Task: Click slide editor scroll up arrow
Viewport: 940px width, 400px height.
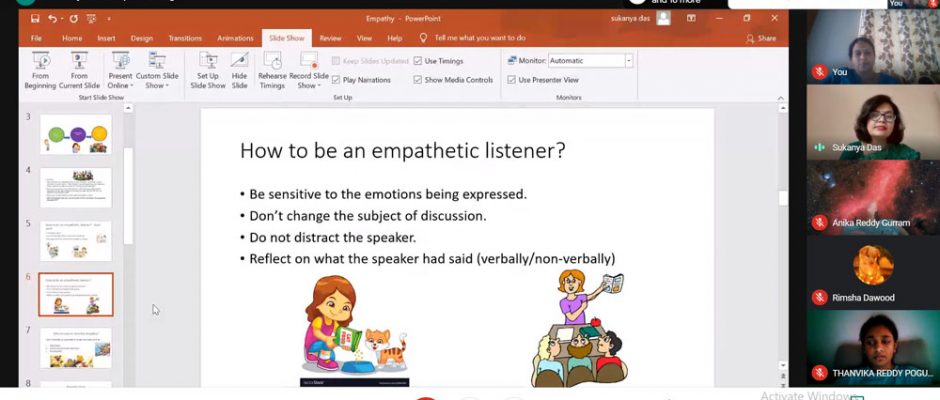Action: (x=782, y=109)
